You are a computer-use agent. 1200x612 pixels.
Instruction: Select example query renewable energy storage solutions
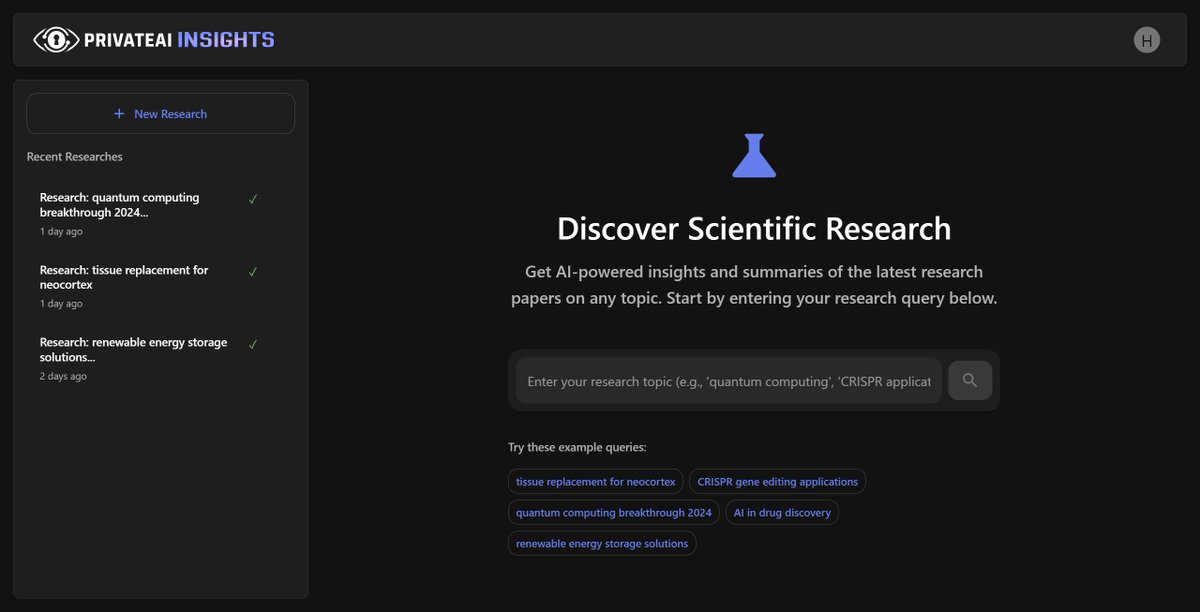point(602,543)
